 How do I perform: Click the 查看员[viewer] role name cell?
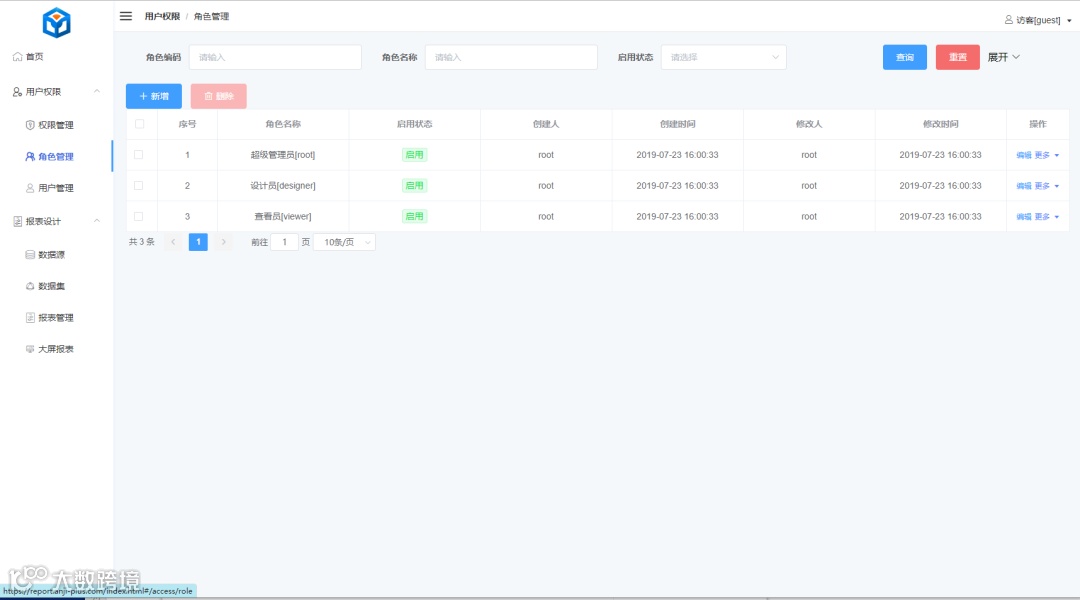tap(283, 216)
